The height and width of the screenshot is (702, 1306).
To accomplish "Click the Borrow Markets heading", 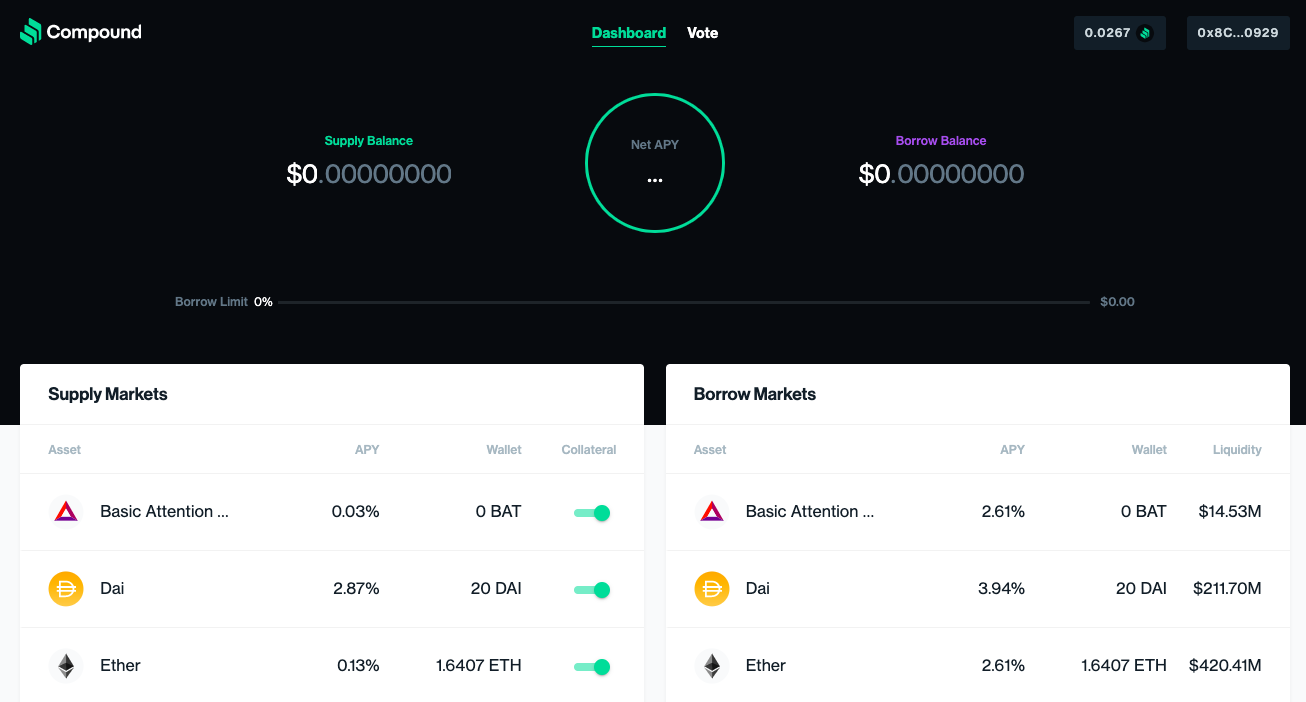I will 755,394.
